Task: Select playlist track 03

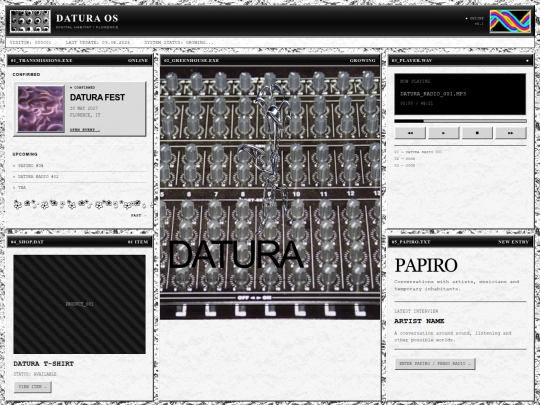Action: click(x=405, y=166)
